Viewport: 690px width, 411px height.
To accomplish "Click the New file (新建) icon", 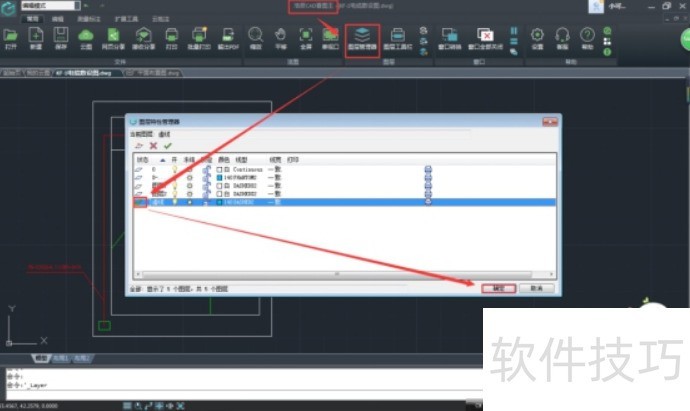I will pyautogui.click(x=36, y=38).
